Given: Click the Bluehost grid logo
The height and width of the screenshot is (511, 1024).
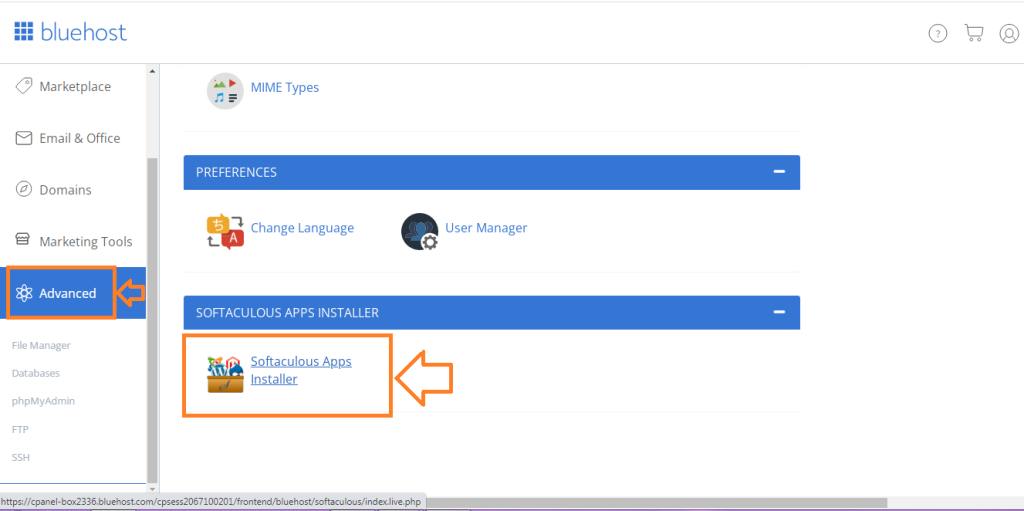Looking at the screenshot, I should tap(24, 31).
